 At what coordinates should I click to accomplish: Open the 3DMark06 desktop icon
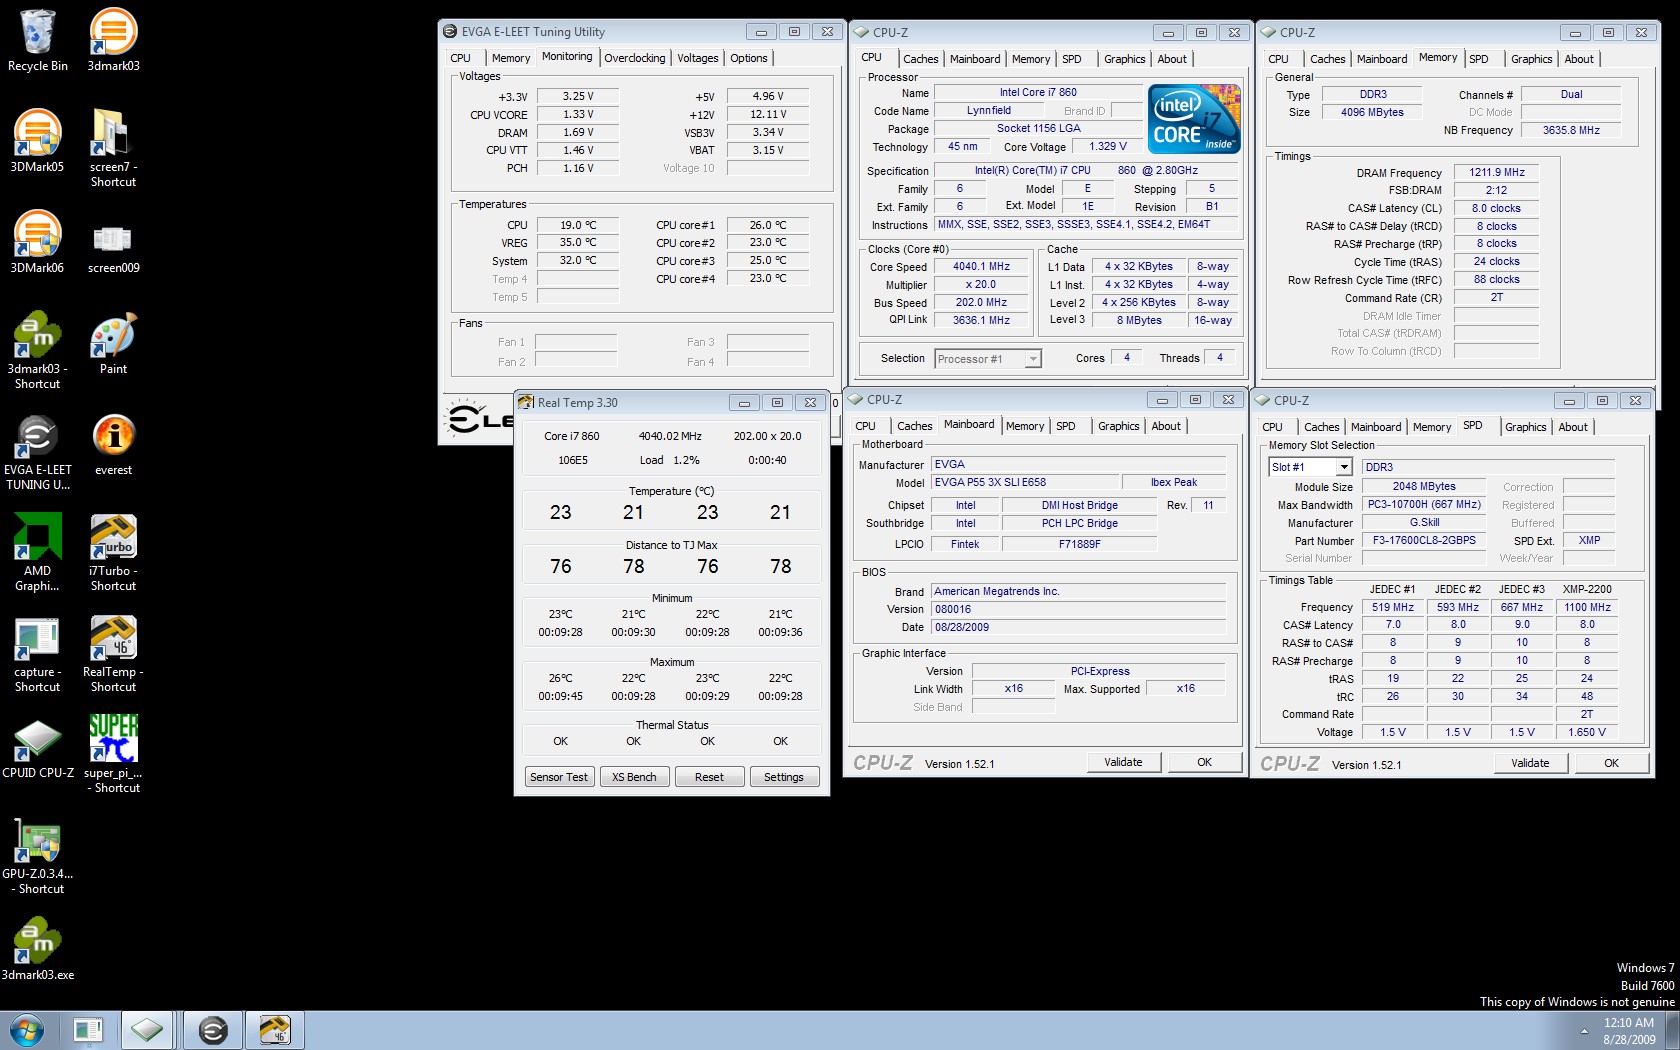tap(37, 242)
